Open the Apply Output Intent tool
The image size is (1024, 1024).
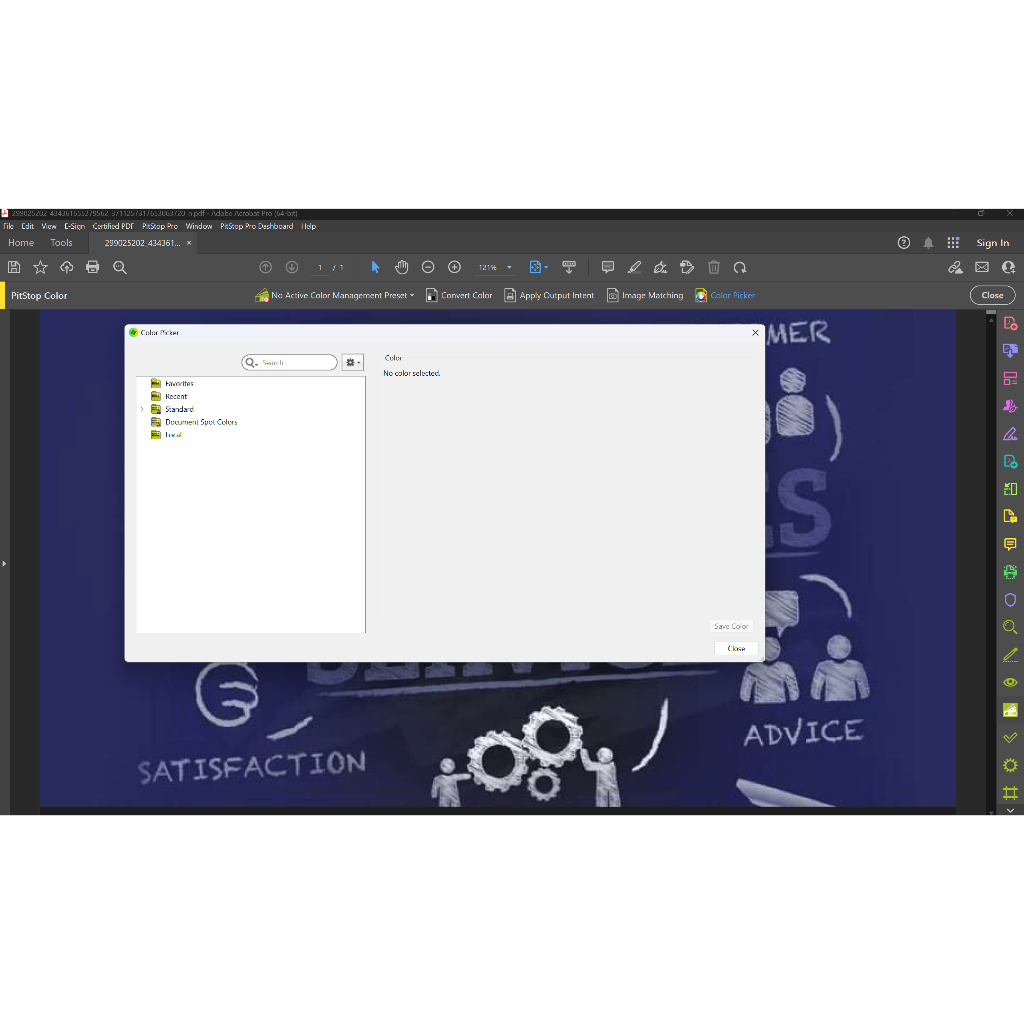[x=510, y=295]
